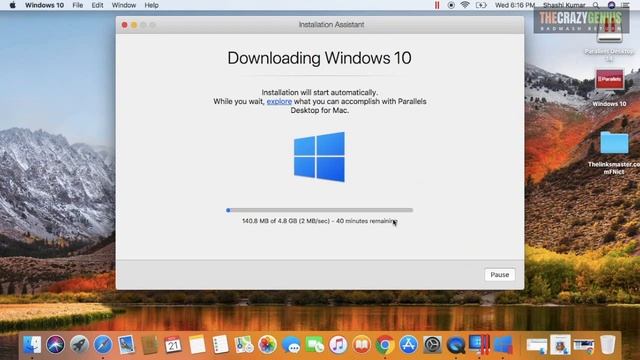Click the Wed 6:16 PM clock
The image size is (640, 360).
515,5
